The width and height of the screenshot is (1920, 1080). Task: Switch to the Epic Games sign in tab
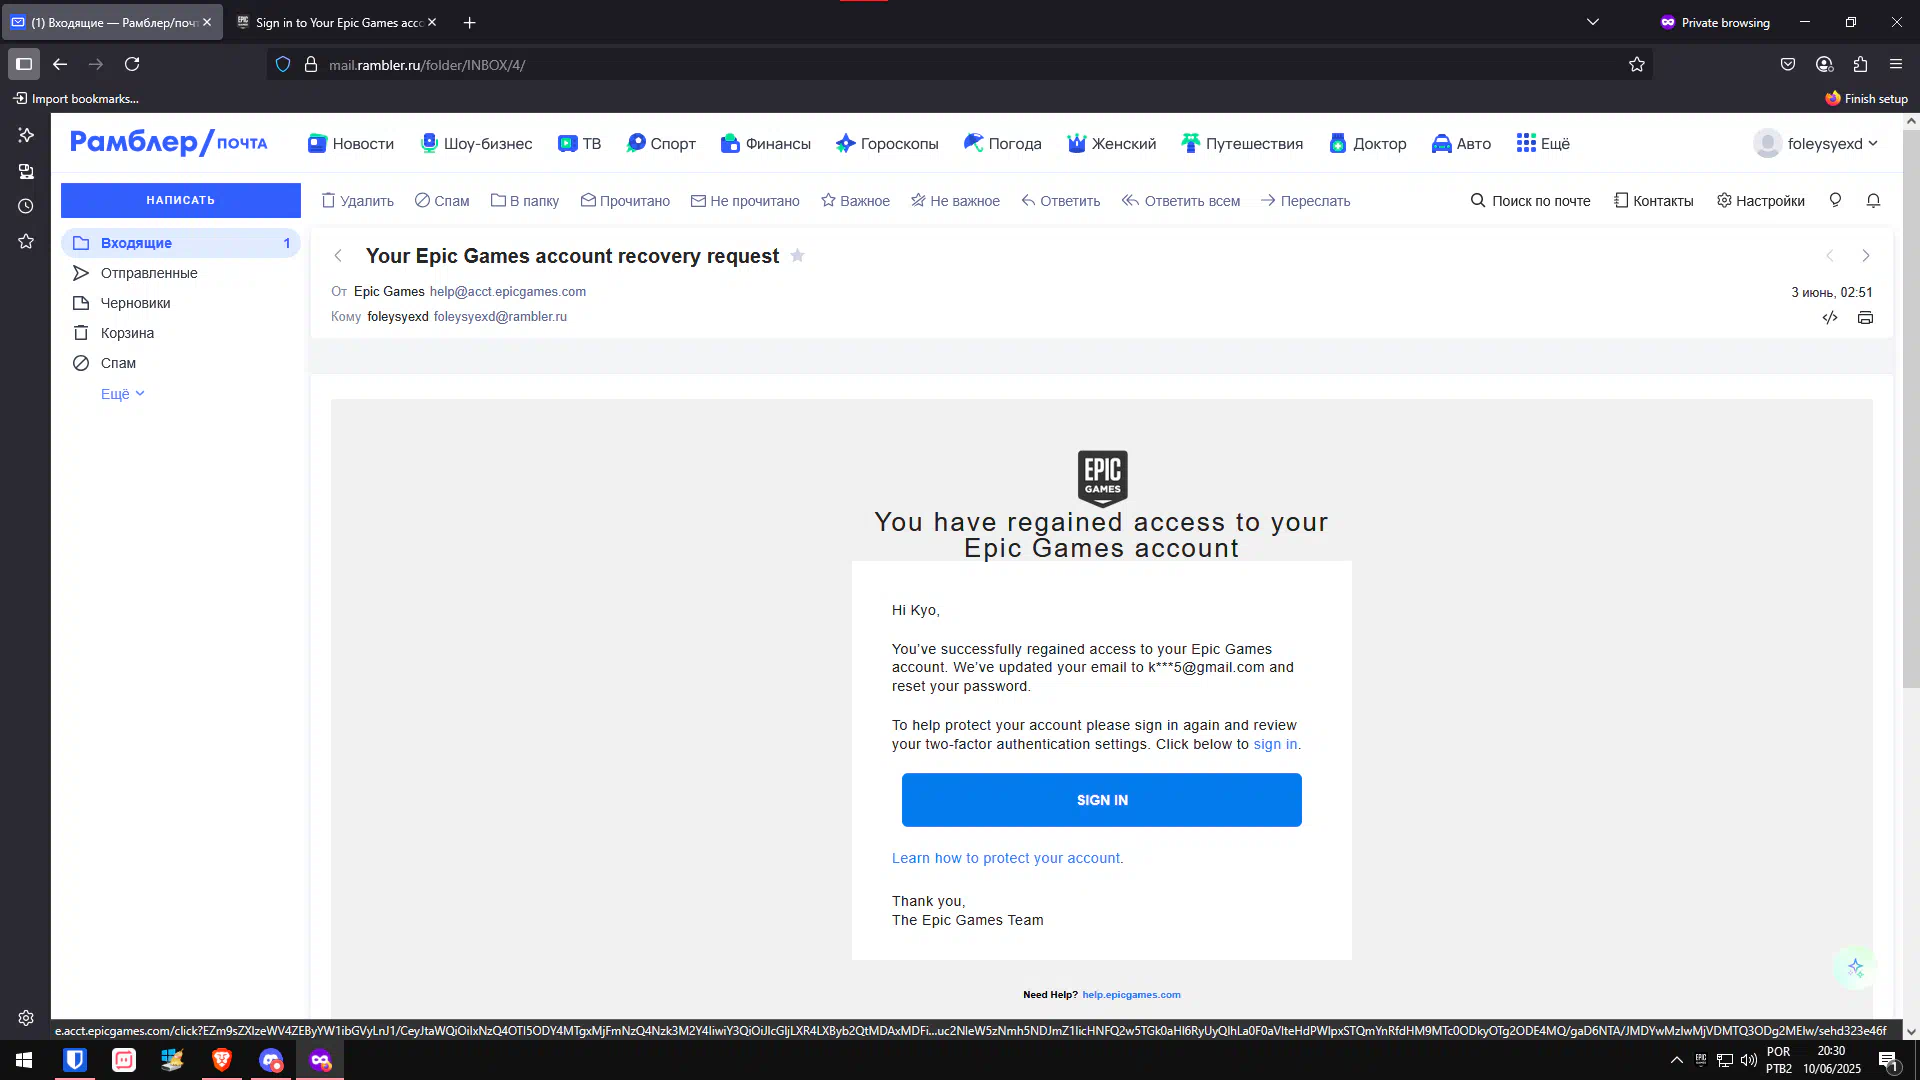(336, 22)
